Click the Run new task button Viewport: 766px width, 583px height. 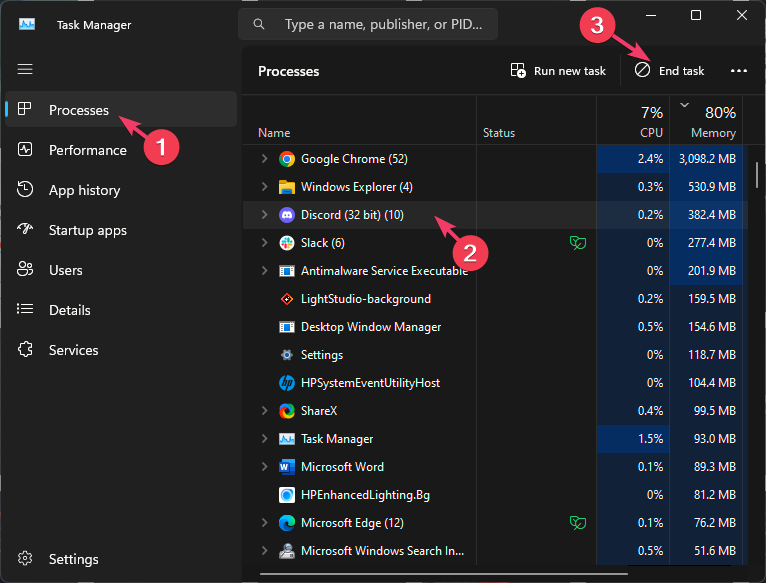tap(558, 71)
